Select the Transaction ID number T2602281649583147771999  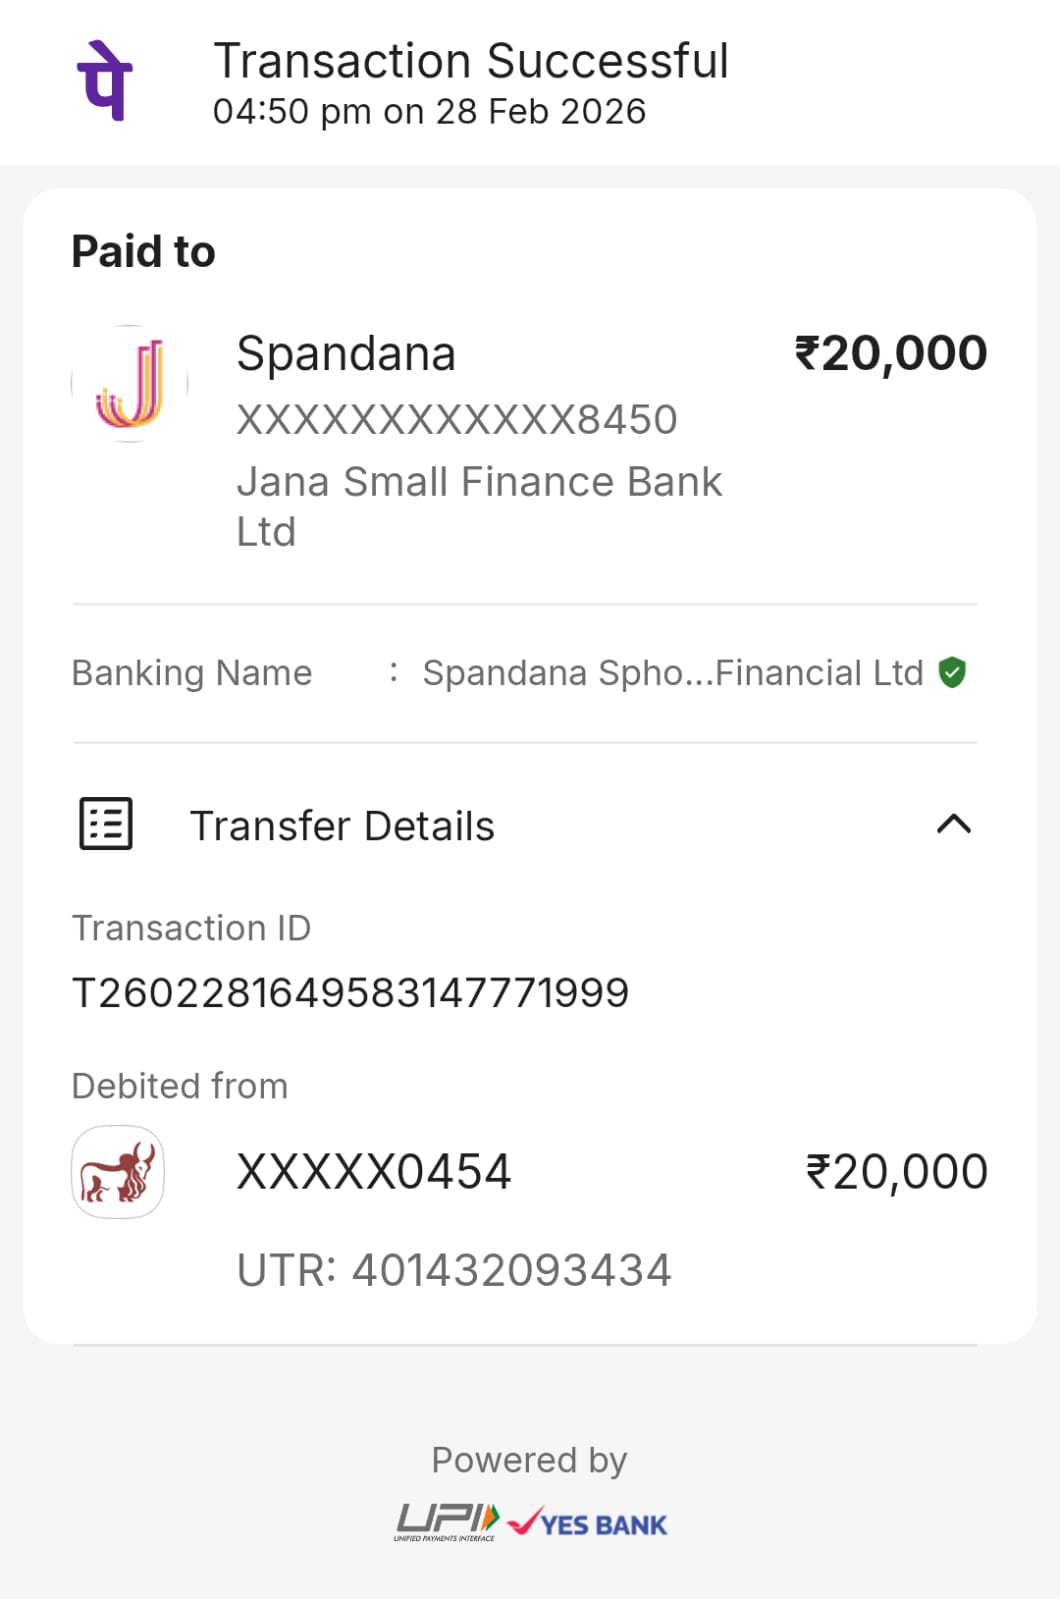coord(351,993)
